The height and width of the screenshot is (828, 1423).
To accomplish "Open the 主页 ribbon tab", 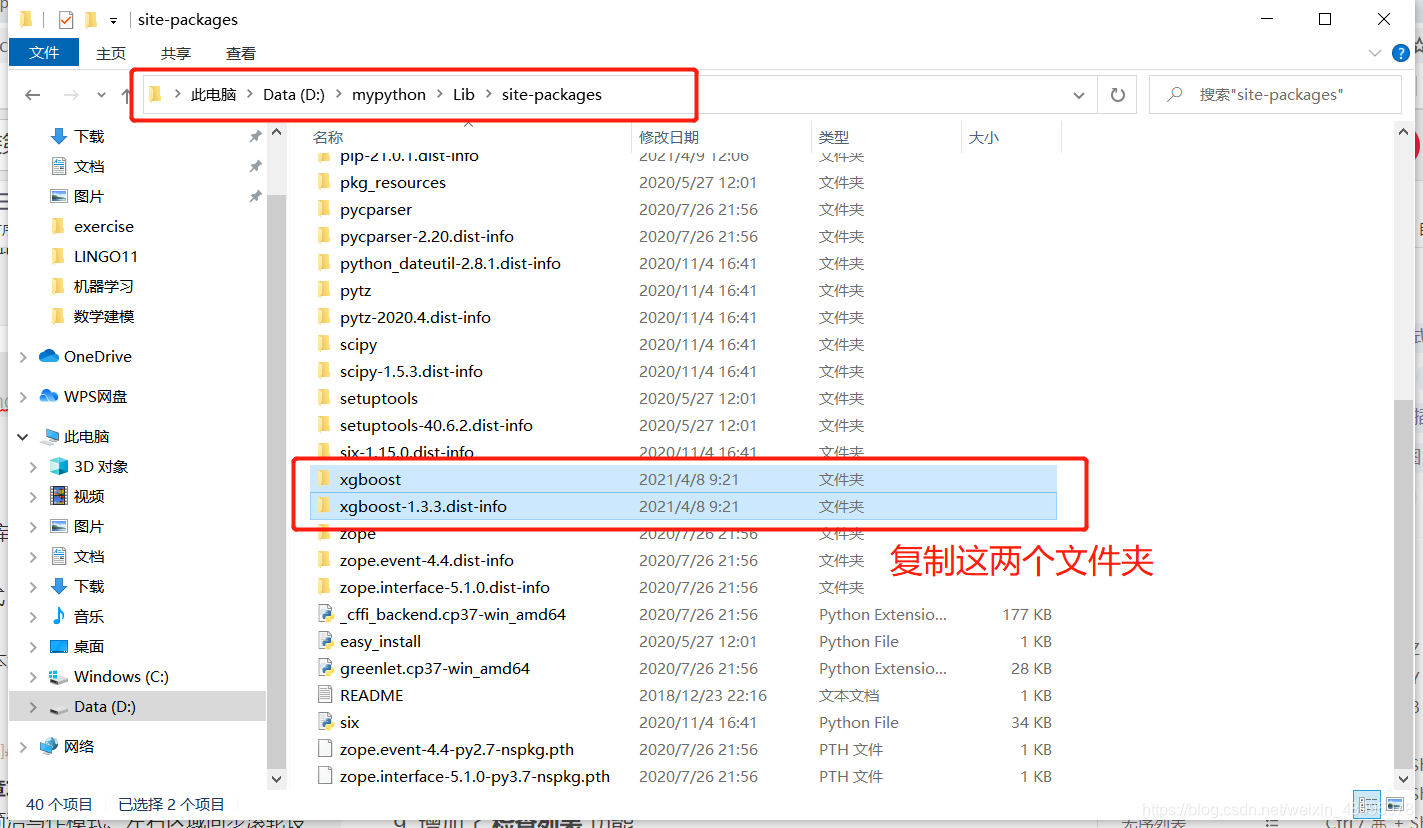I will point(111,53).
